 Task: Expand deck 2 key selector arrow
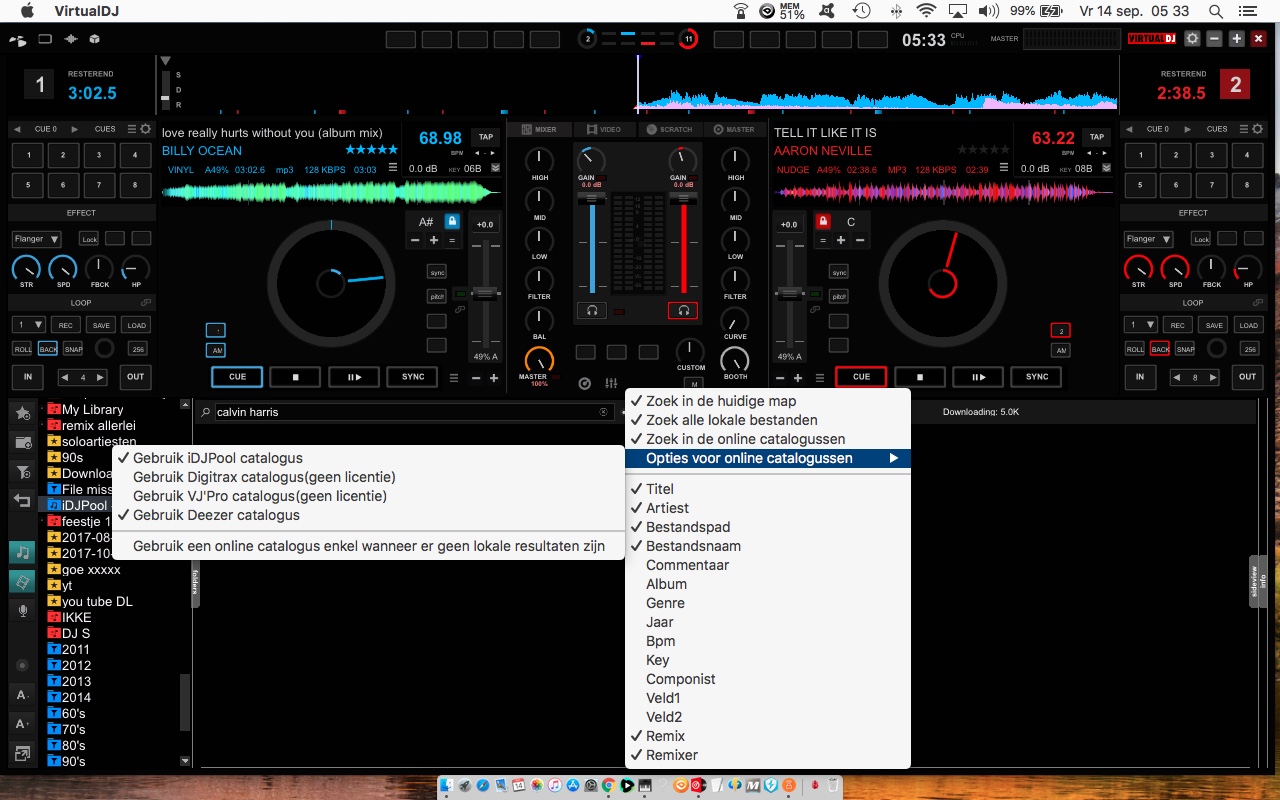coord(1106,168)
